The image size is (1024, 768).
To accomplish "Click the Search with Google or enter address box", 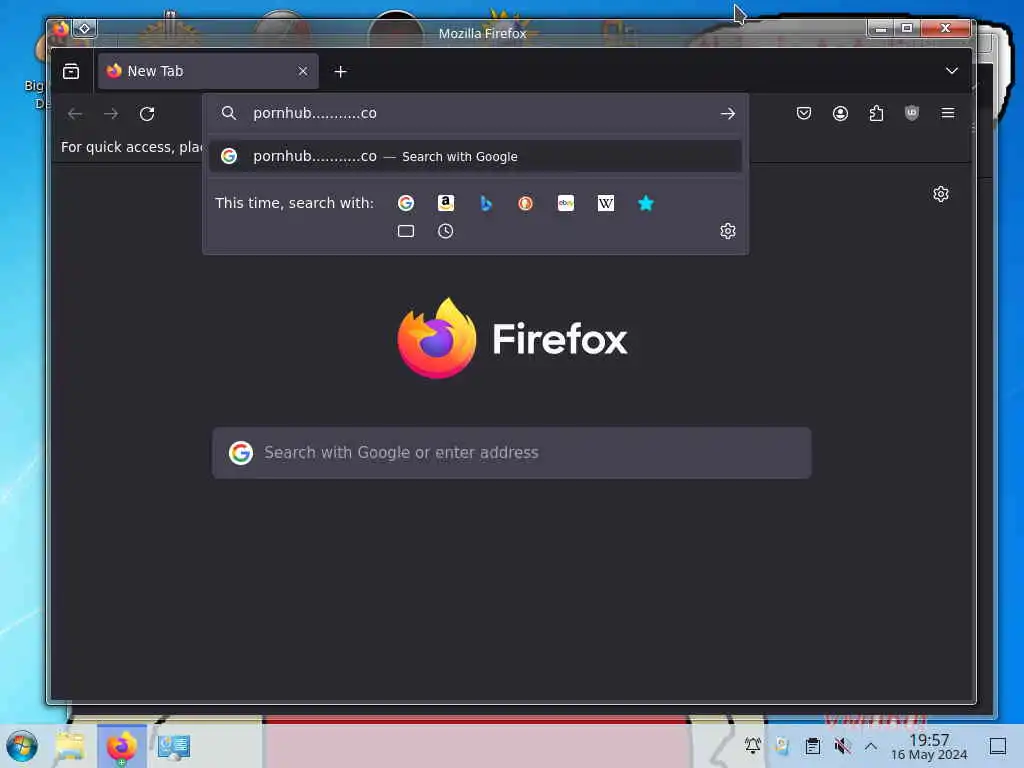I will [512, 453].
